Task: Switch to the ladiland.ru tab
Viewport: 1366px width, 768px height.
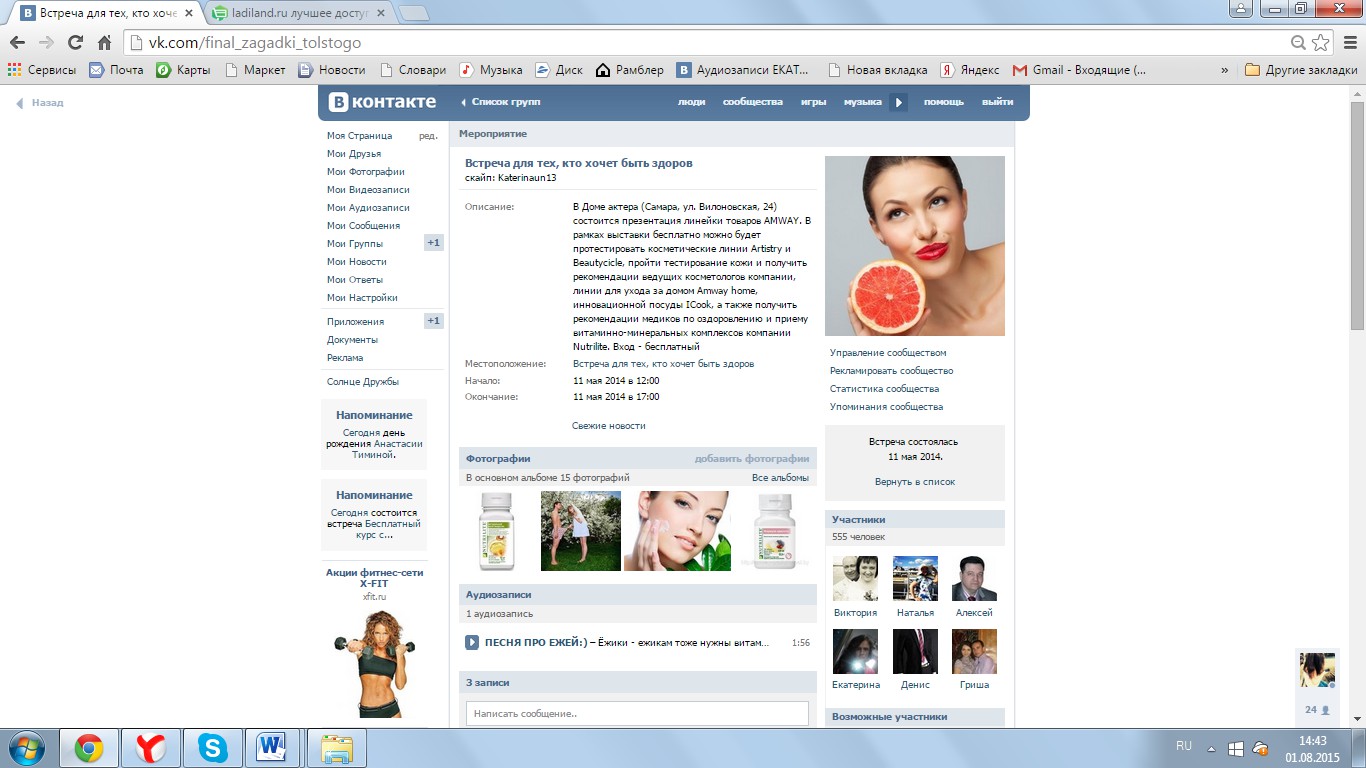Action: [300, 14]
